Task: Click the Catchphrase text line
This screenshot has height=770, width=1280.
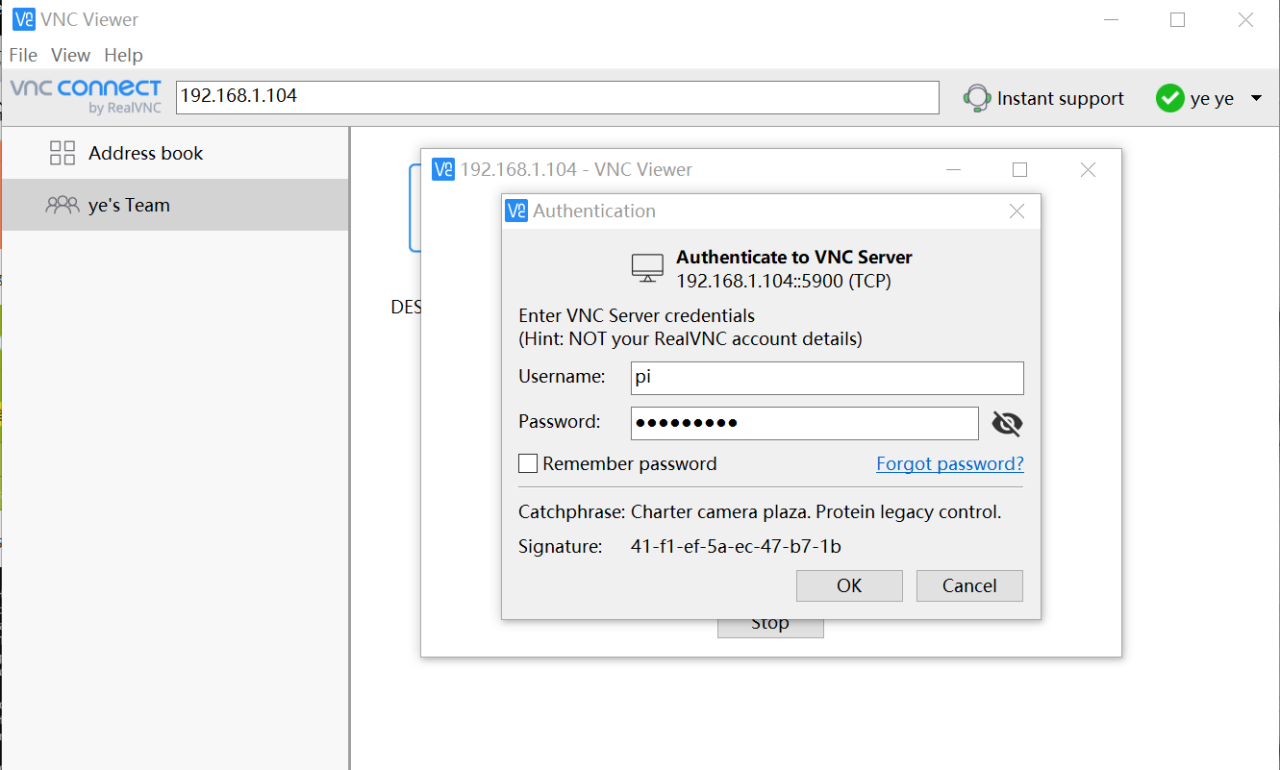Action: (x=759, y=512)
